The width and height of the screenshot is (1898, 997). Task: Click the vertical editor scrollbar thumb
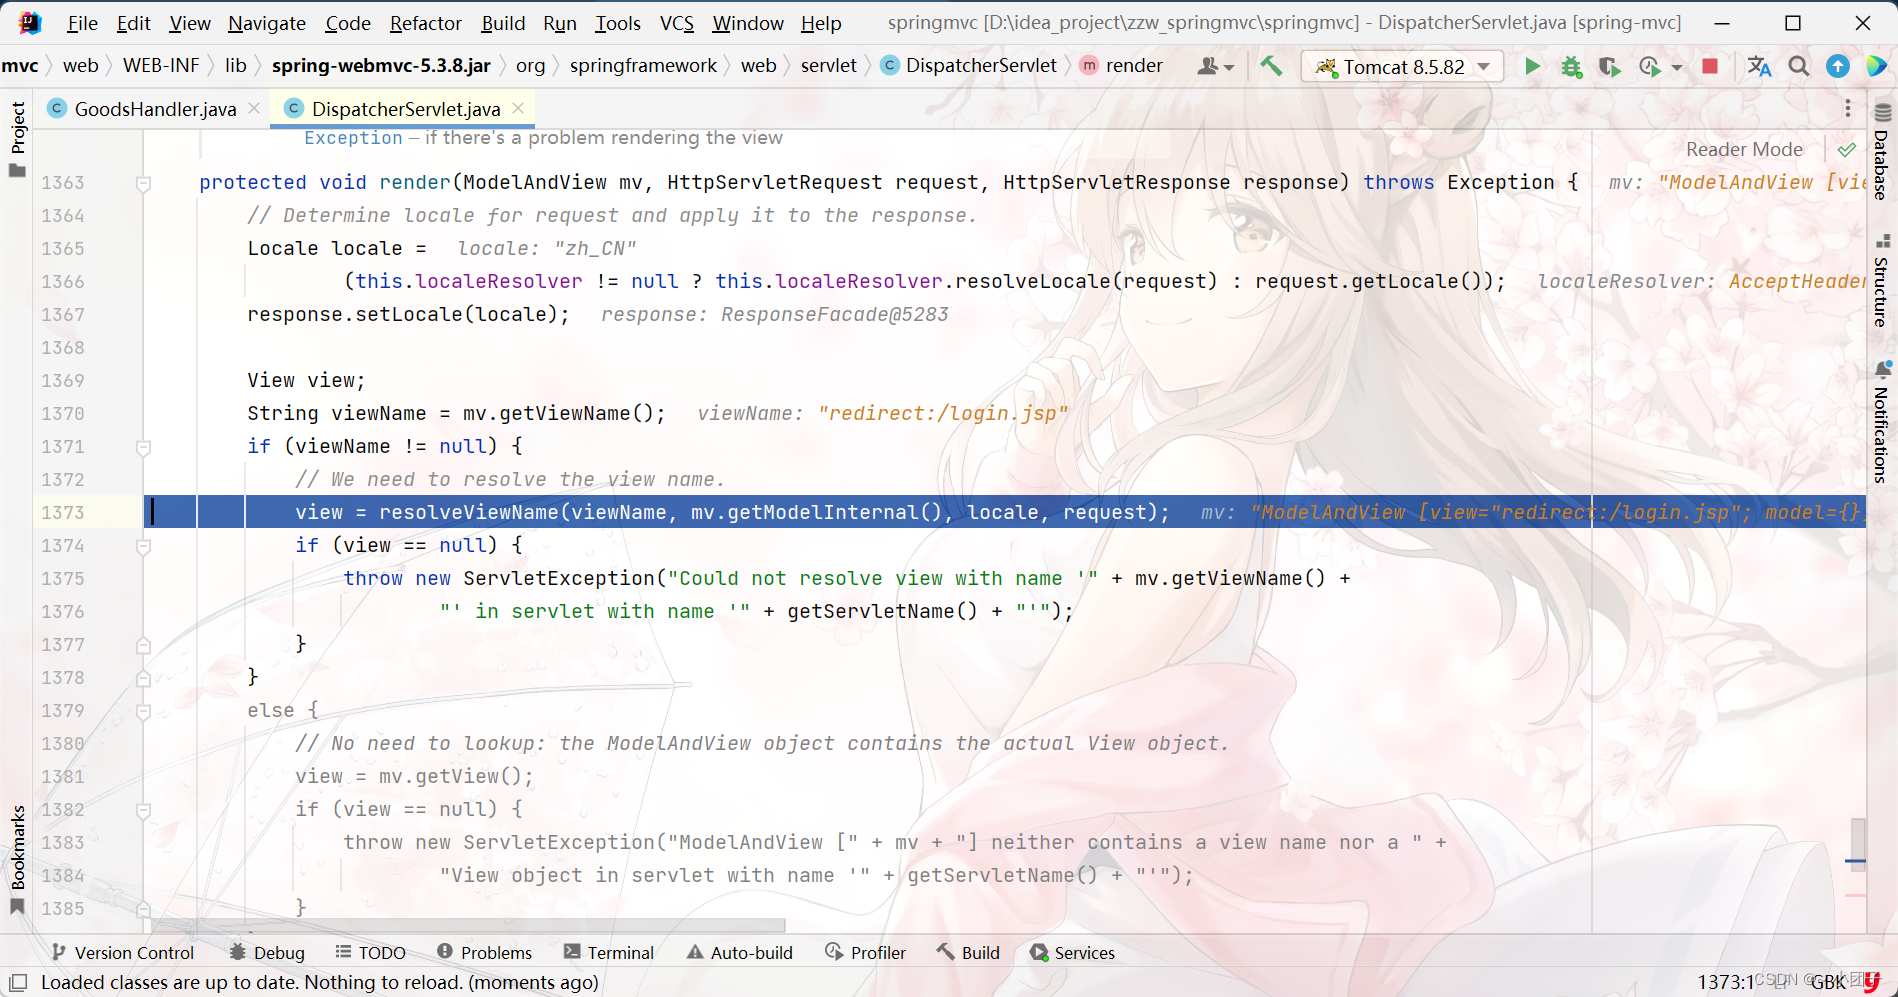[1857, 843]
